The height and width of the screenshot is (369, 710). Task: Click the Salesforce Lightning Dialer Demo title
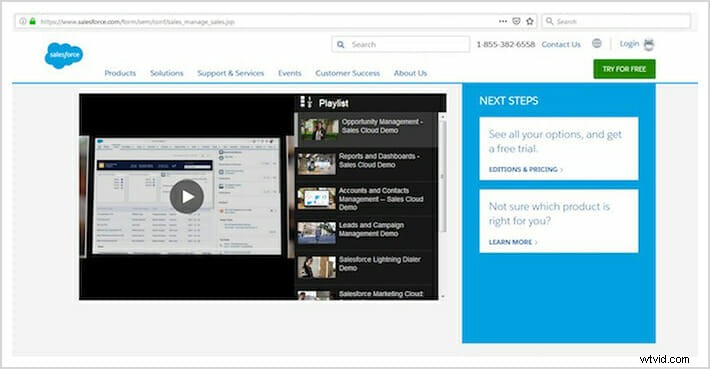point(379,264)
